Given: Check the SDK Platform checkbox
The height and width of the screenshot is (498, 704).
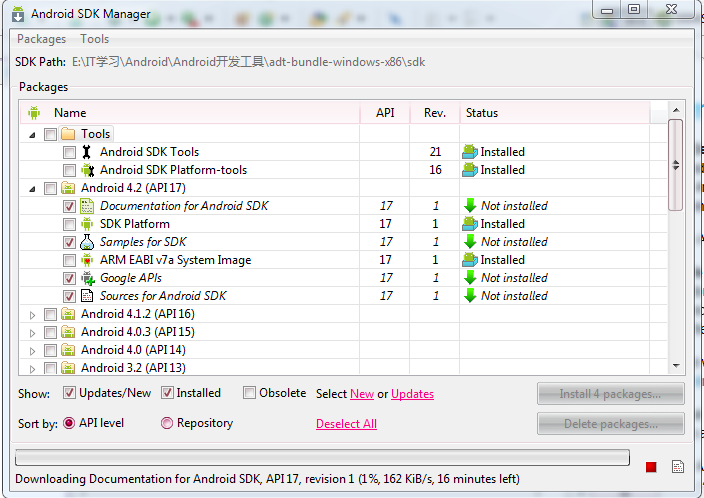Looking at the screenshot, I should 69,224.
